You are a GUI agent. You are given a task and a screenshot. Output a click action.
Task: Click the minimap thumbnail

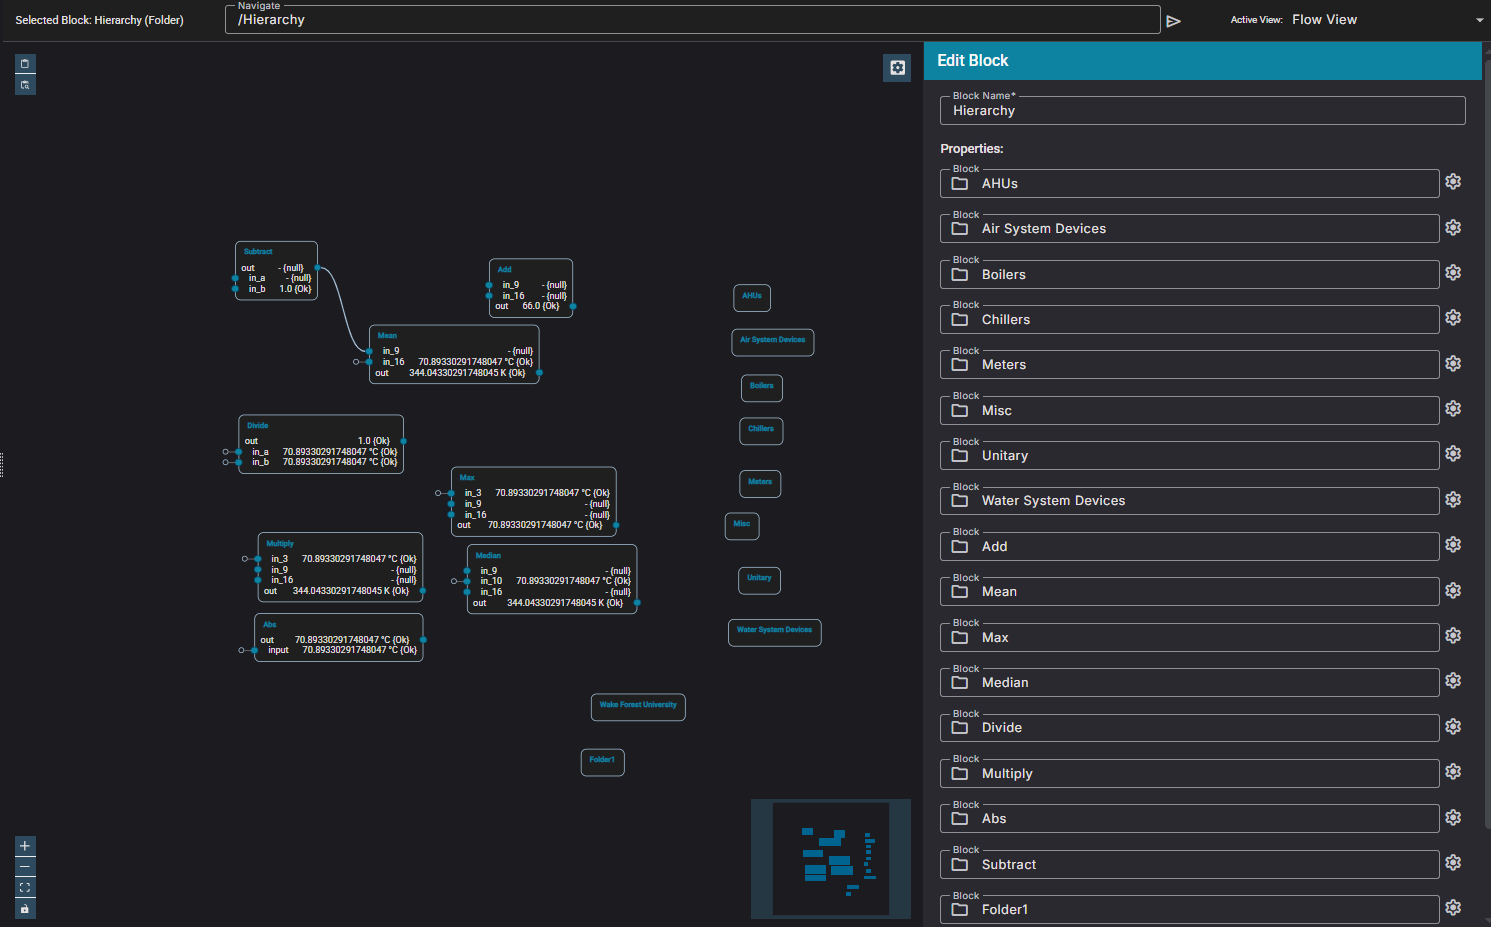[831, 859]
